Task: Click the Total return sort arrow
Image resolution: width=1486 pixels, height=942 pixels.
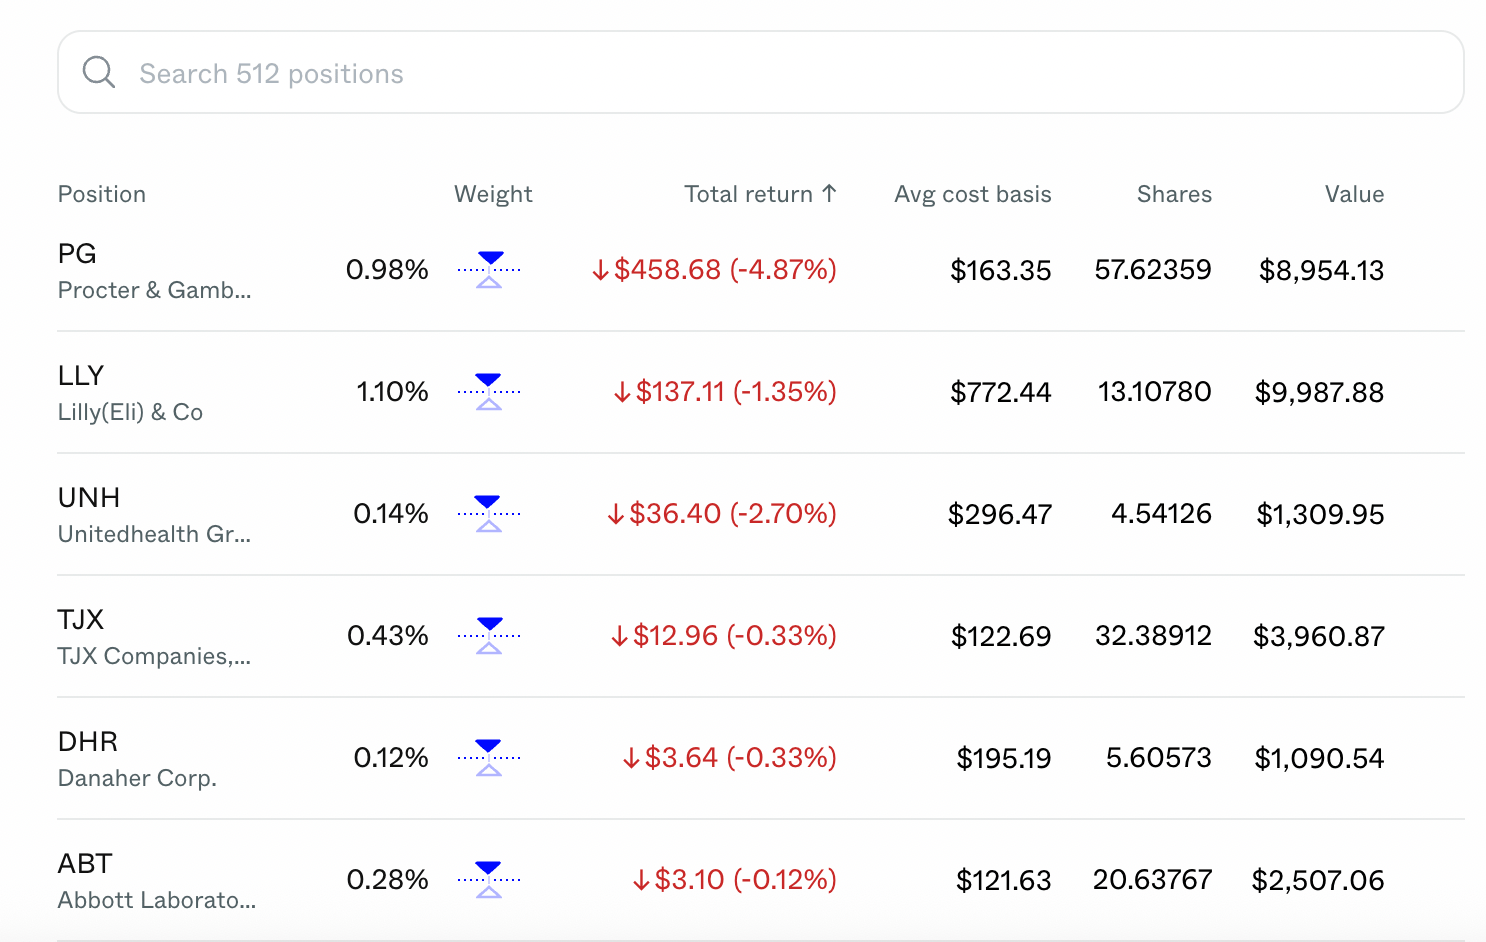Action: (829, 193)
